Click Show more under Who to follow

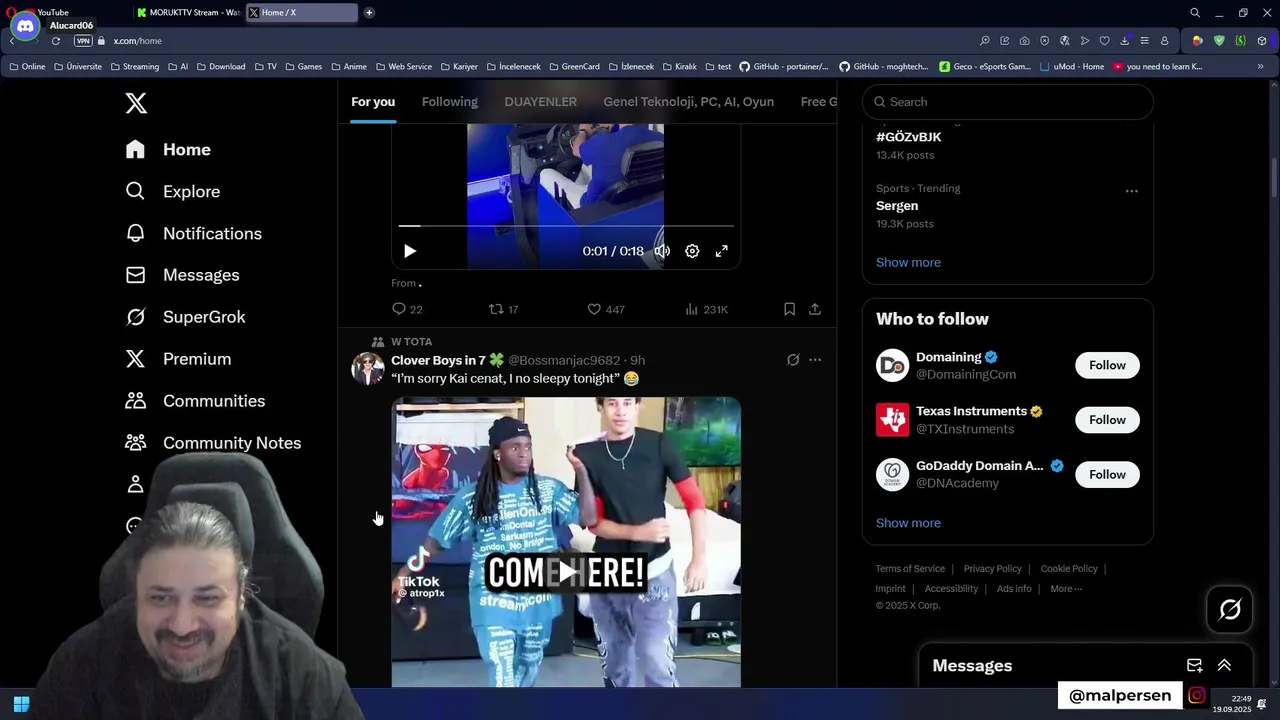908,523
